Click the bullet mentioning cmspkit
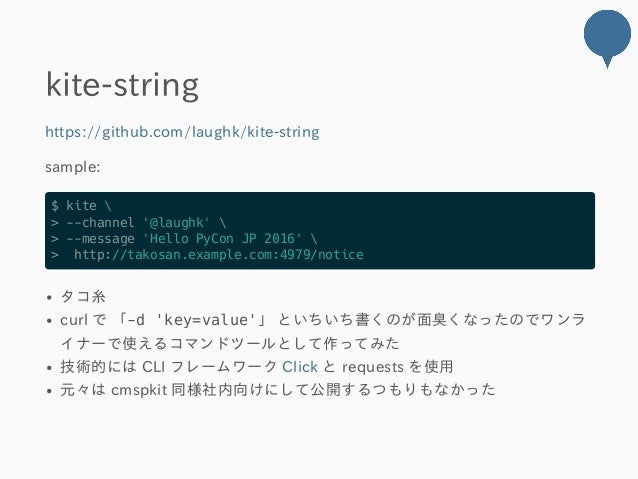 277,390
